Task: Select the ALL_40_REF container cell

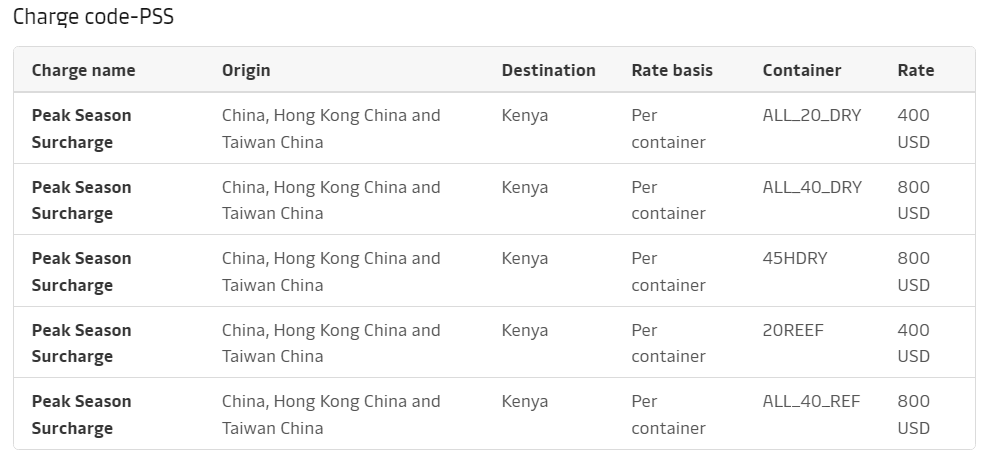Action: [x=811, y=401]
